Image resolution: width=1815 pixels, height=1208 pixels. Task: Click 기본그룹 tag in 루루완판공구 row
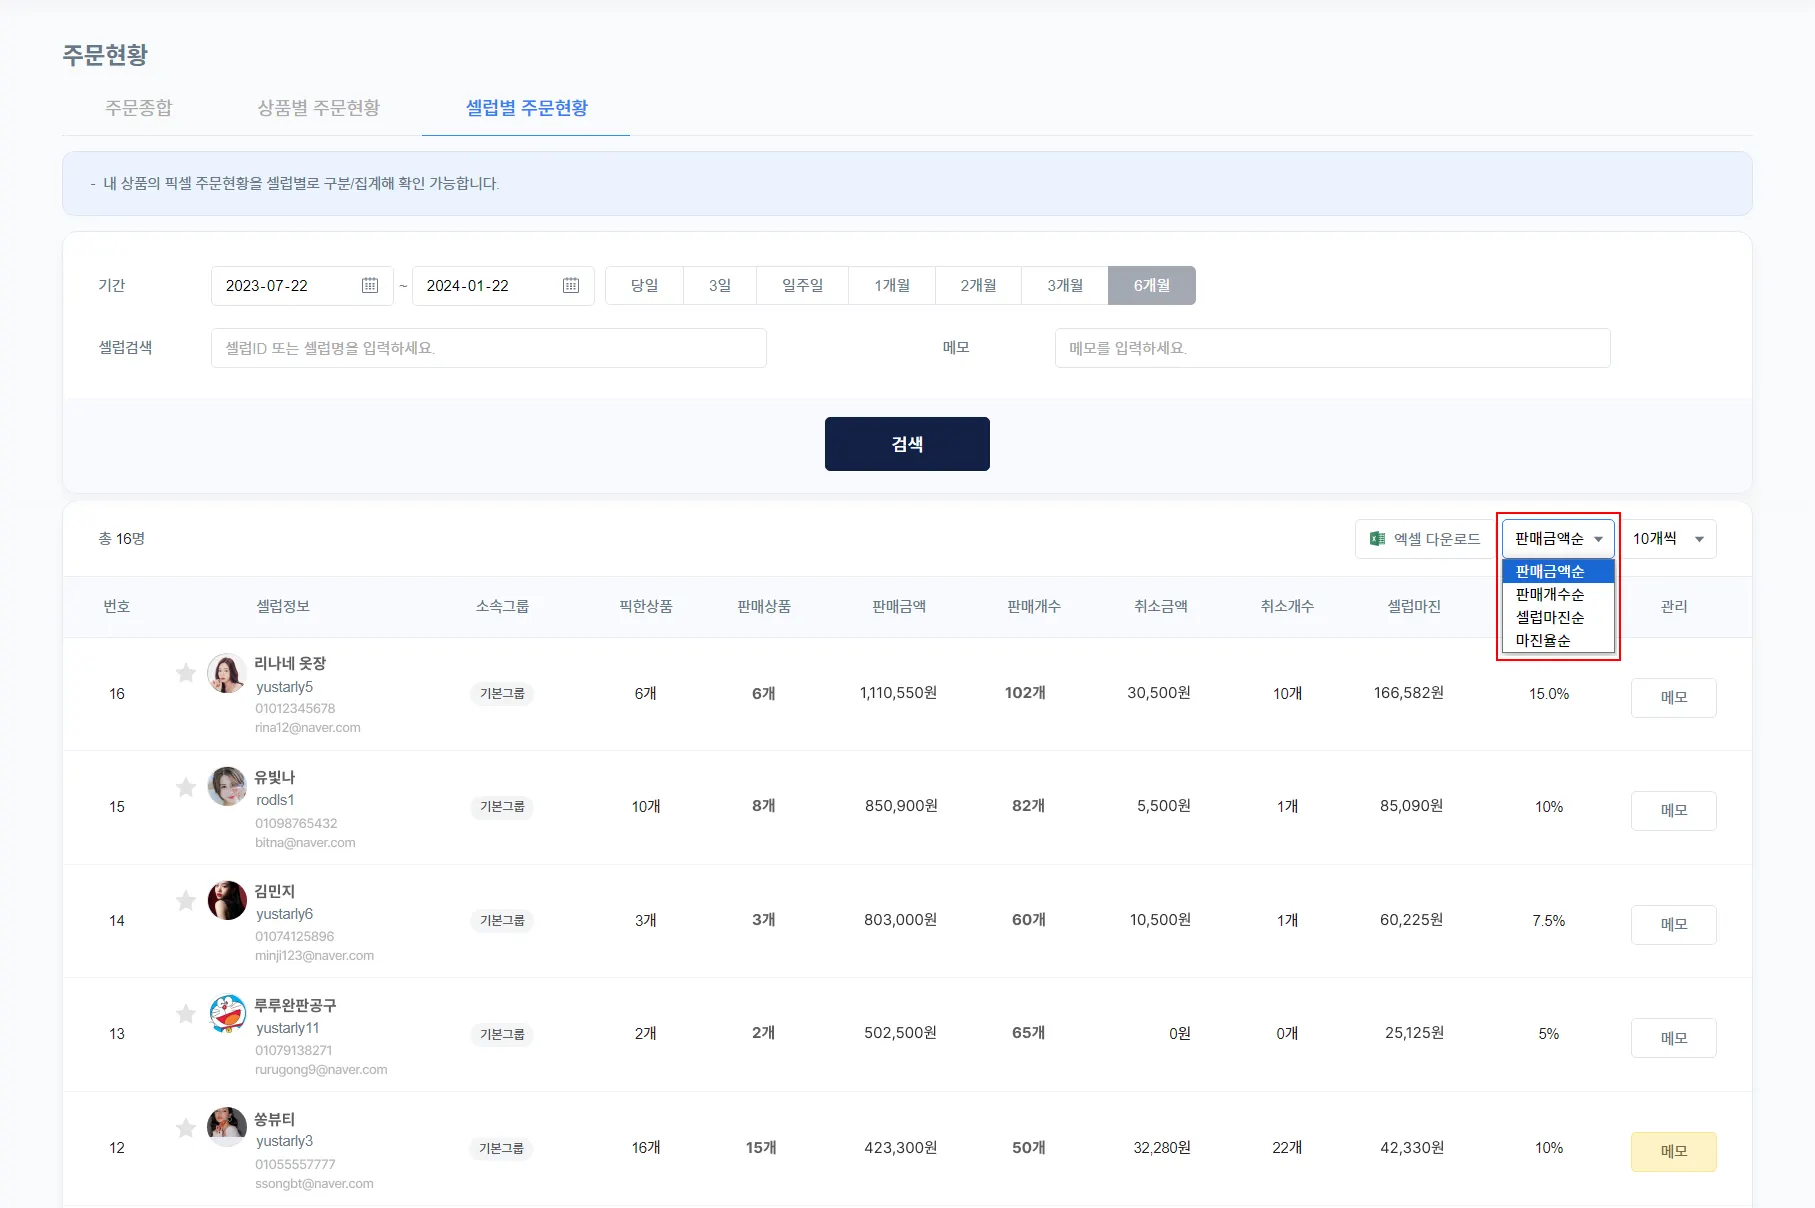502,1034
